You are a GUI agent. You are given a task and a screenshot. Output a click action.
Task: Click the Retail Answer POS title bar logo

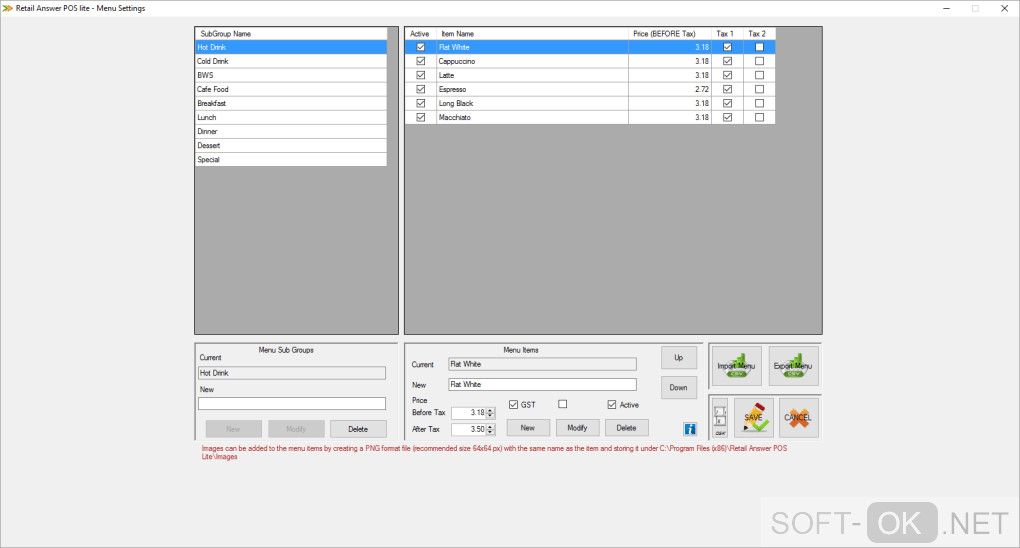(x=8, y=8)
